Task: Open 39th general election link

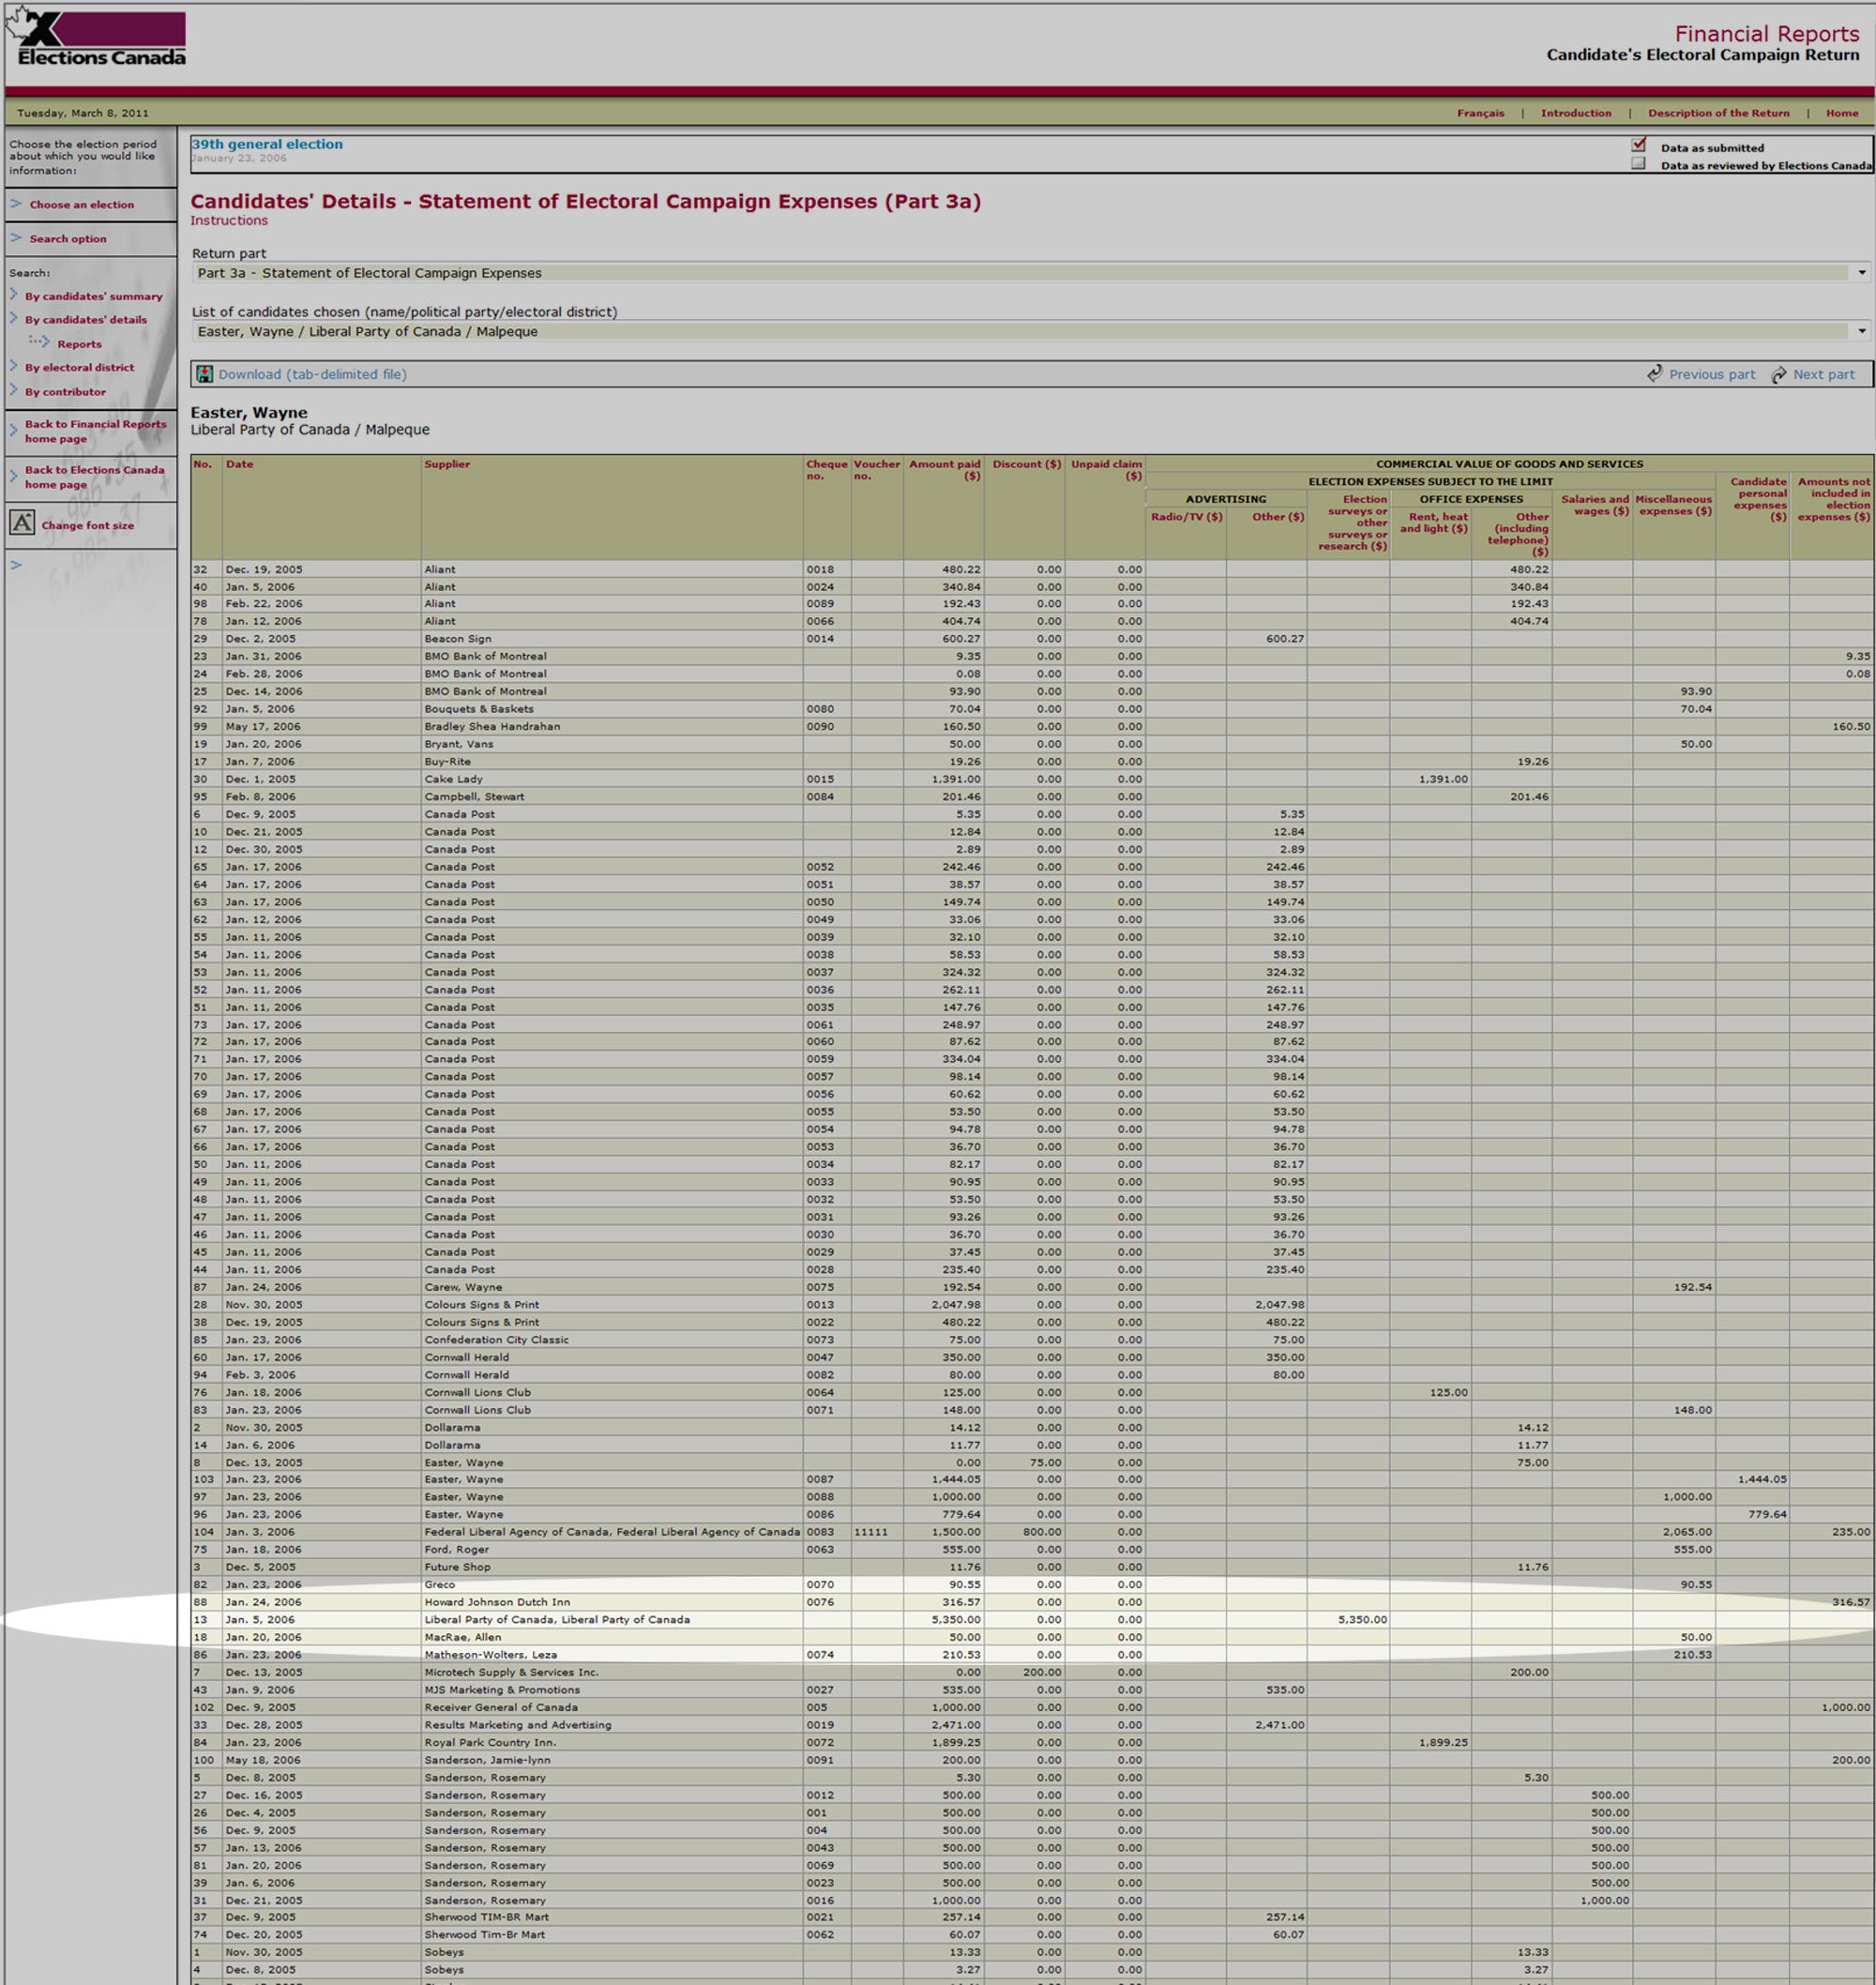Action: click(x=267, y=144)
